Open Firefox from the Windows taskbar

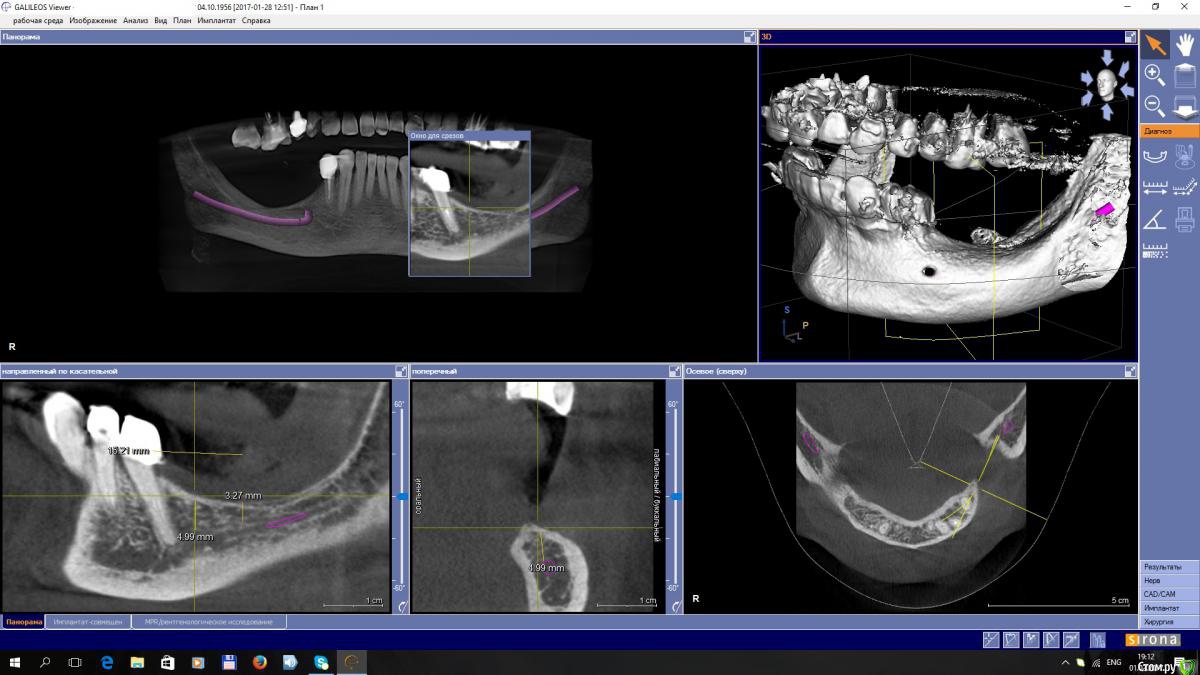coord(259,662)
